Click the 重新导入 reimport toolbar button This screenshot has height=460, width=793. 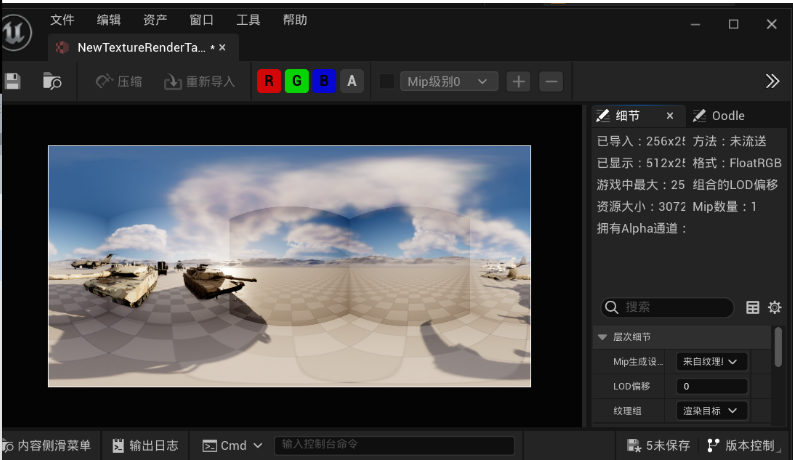point(200,81)
